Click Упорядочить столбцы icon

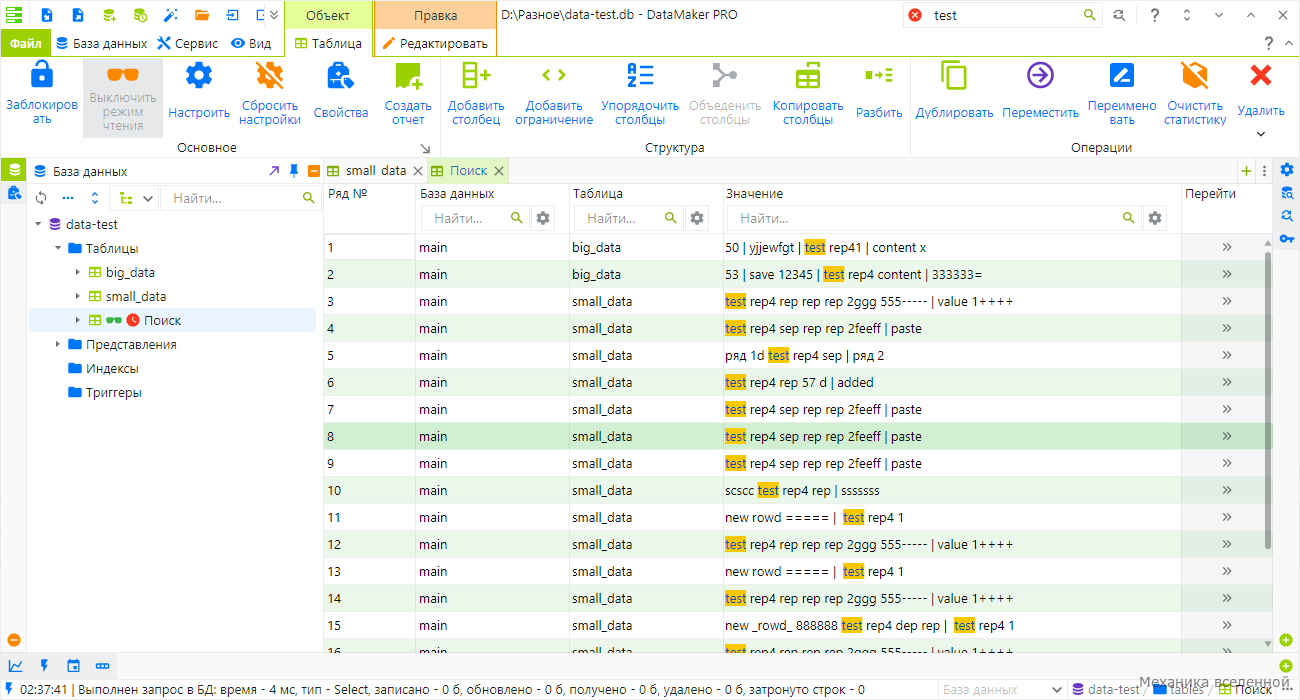[640, 75]
